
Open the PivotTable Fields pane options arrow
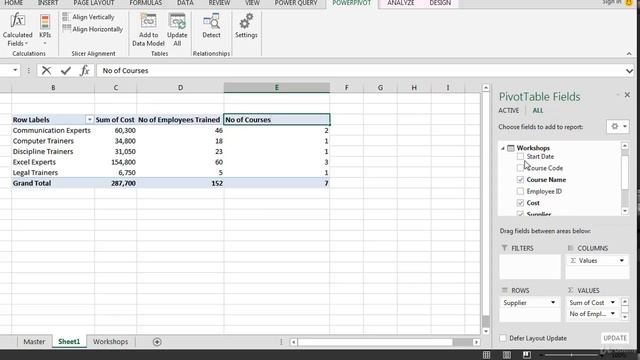pos(618,95)
